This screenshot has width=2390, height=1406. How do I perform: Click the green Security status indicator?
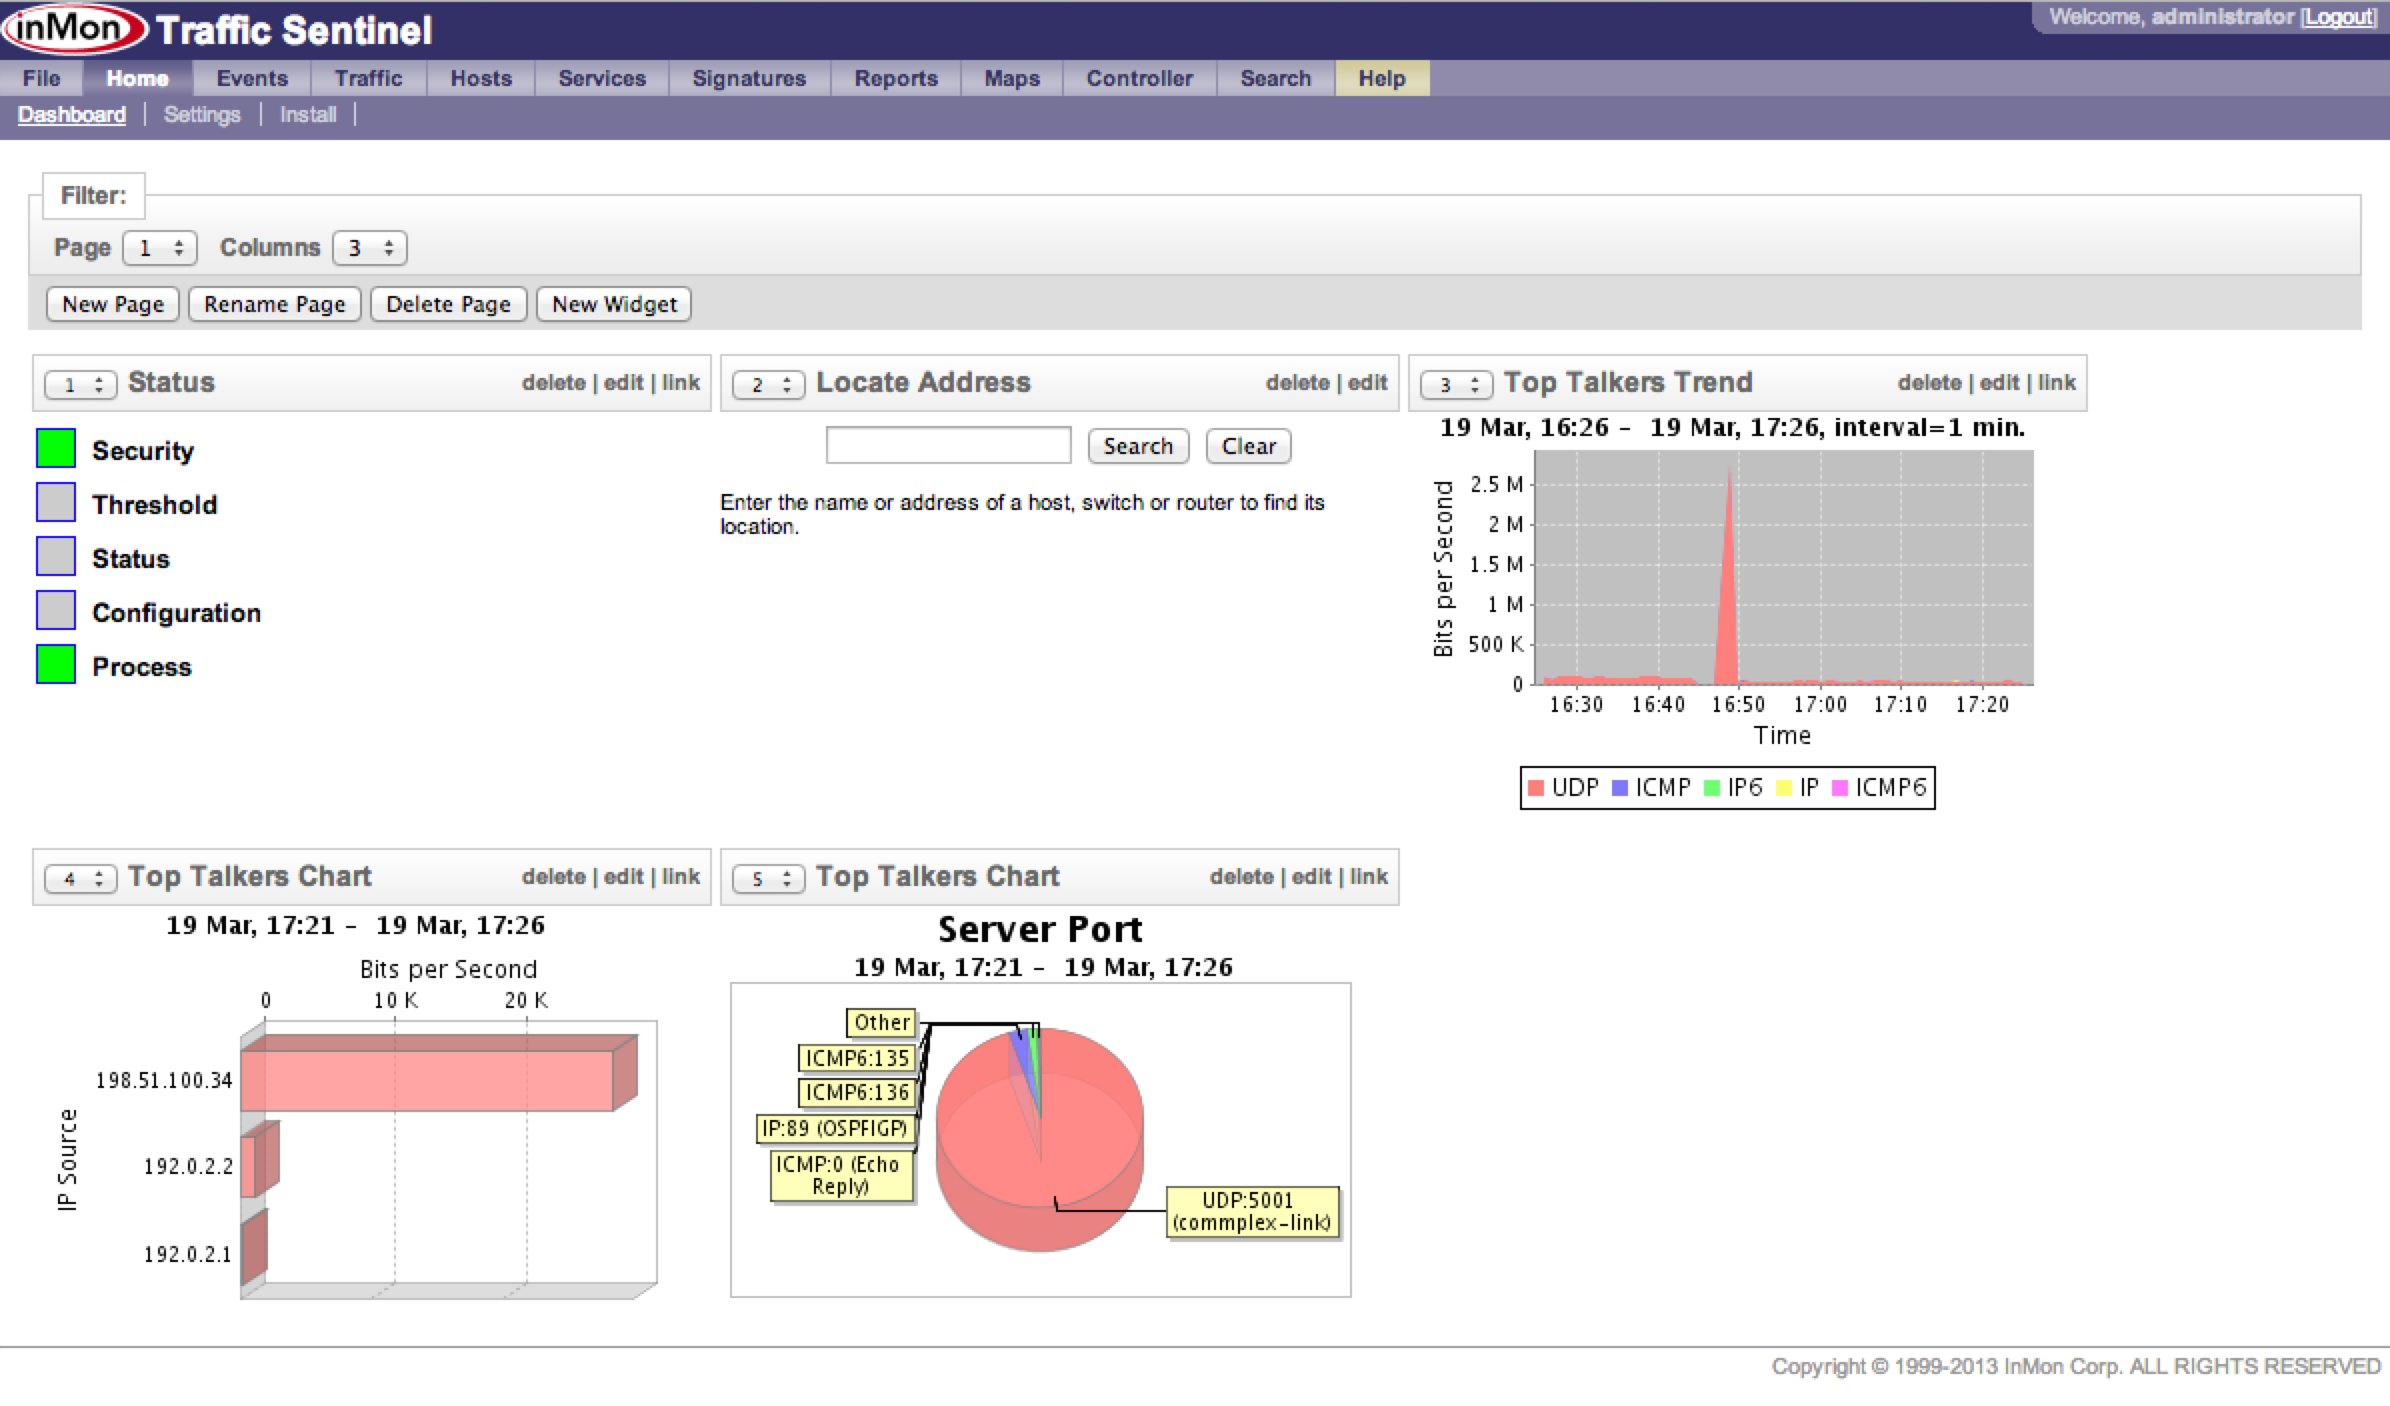(x=56, y=448)
